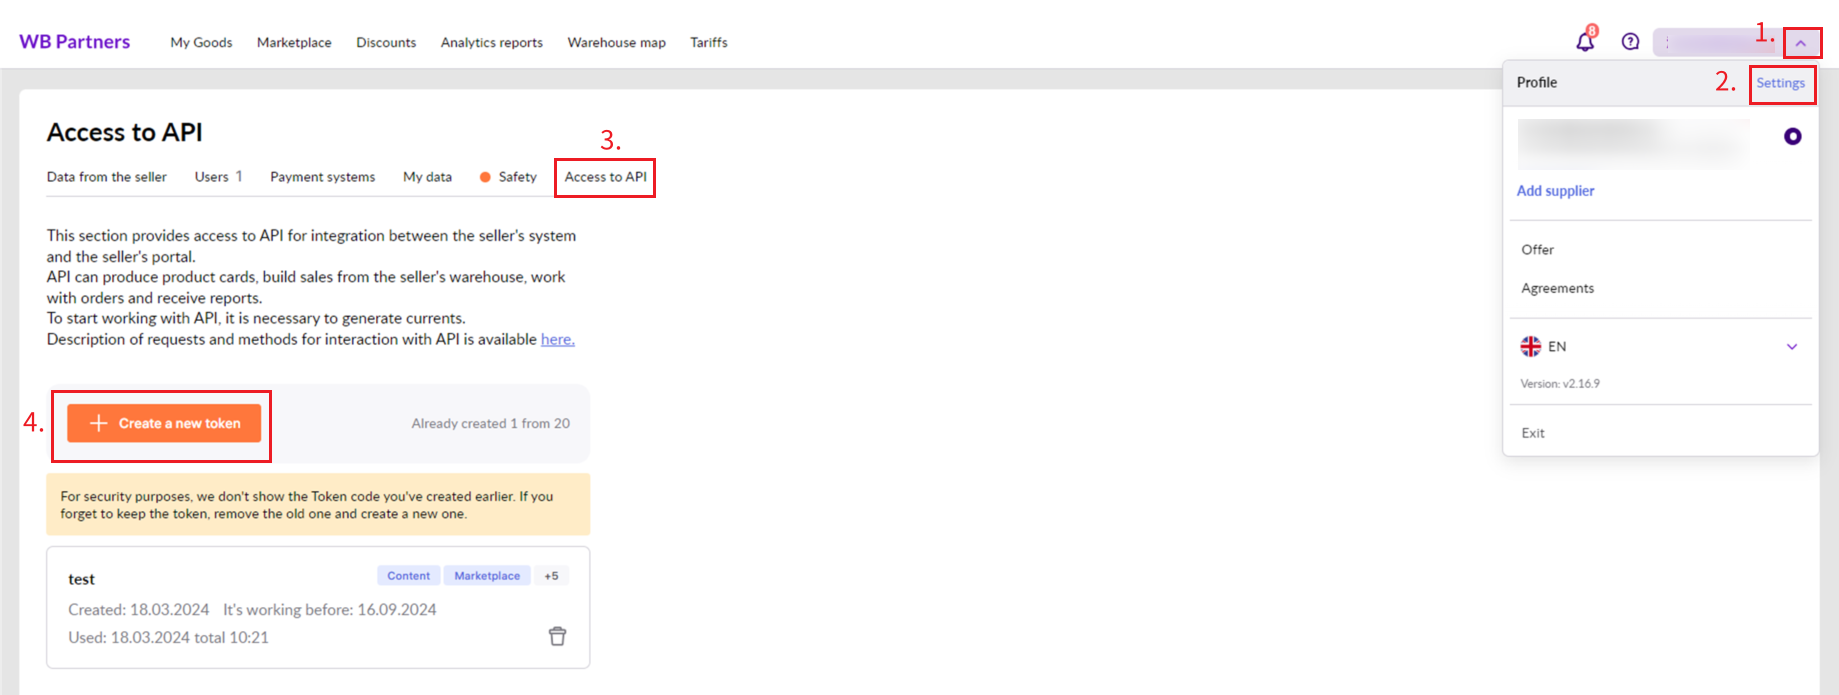Open the help question mark icon
Image resolution: width=1839 pixels, height=695 pixels.
[1630, 42]
